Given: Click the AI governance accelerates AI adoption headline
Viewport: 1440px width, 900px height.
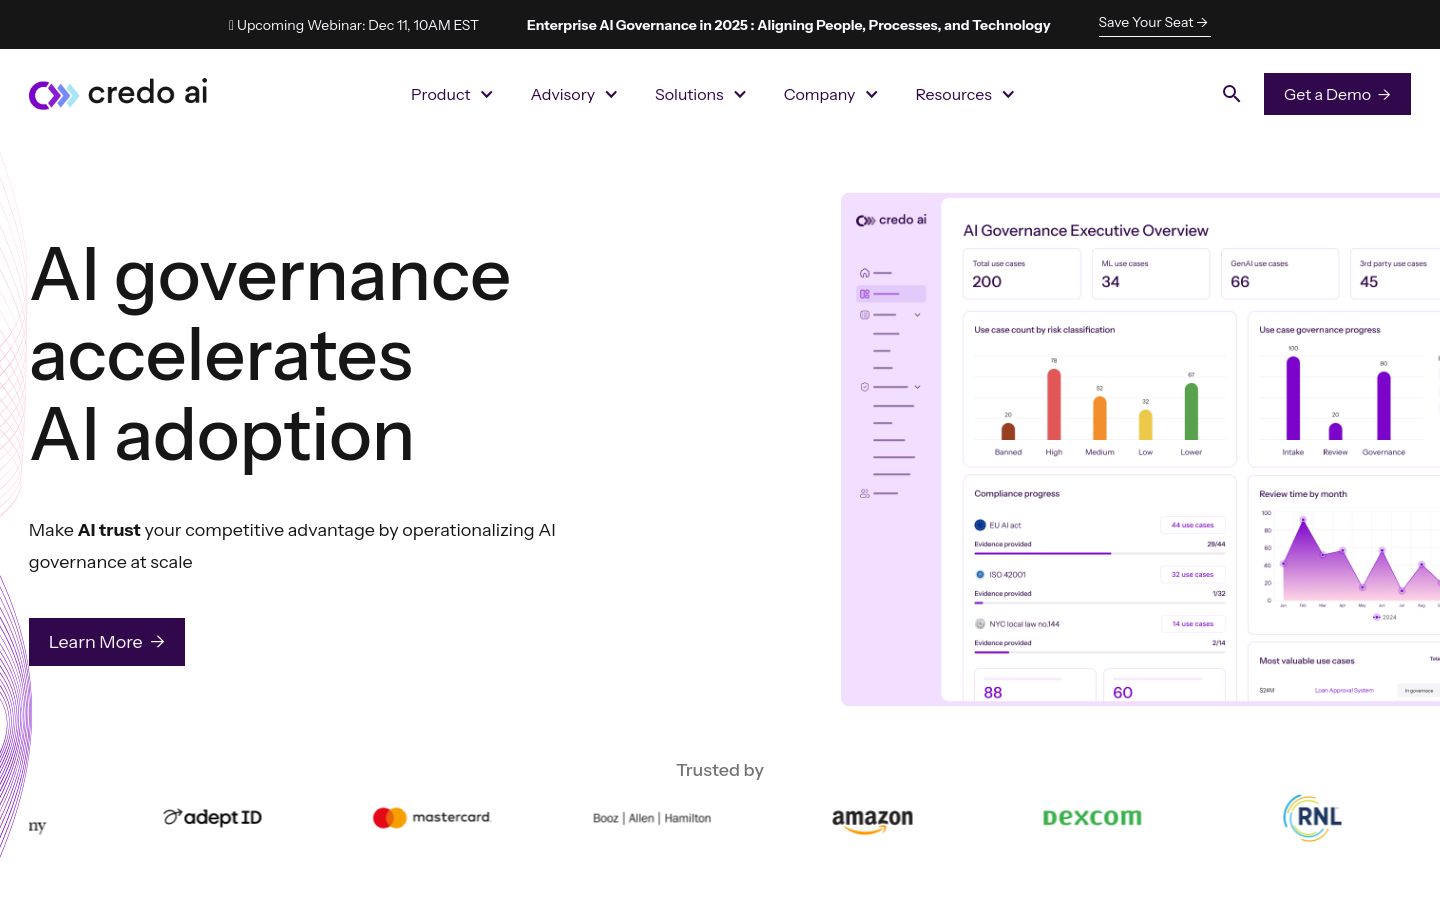Looking at the screenshot, I should [x=270, y=355].
